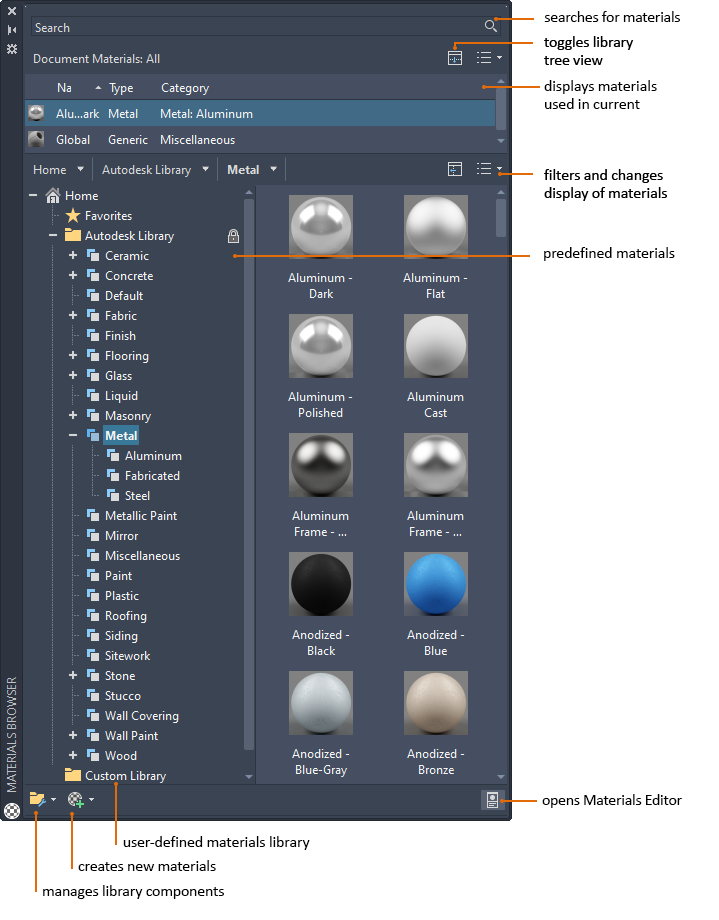The height and width of the screenshot is (920, 719).
Task: Select the Aluminum subcategory under Metal
Action: [x=153, y=456]
